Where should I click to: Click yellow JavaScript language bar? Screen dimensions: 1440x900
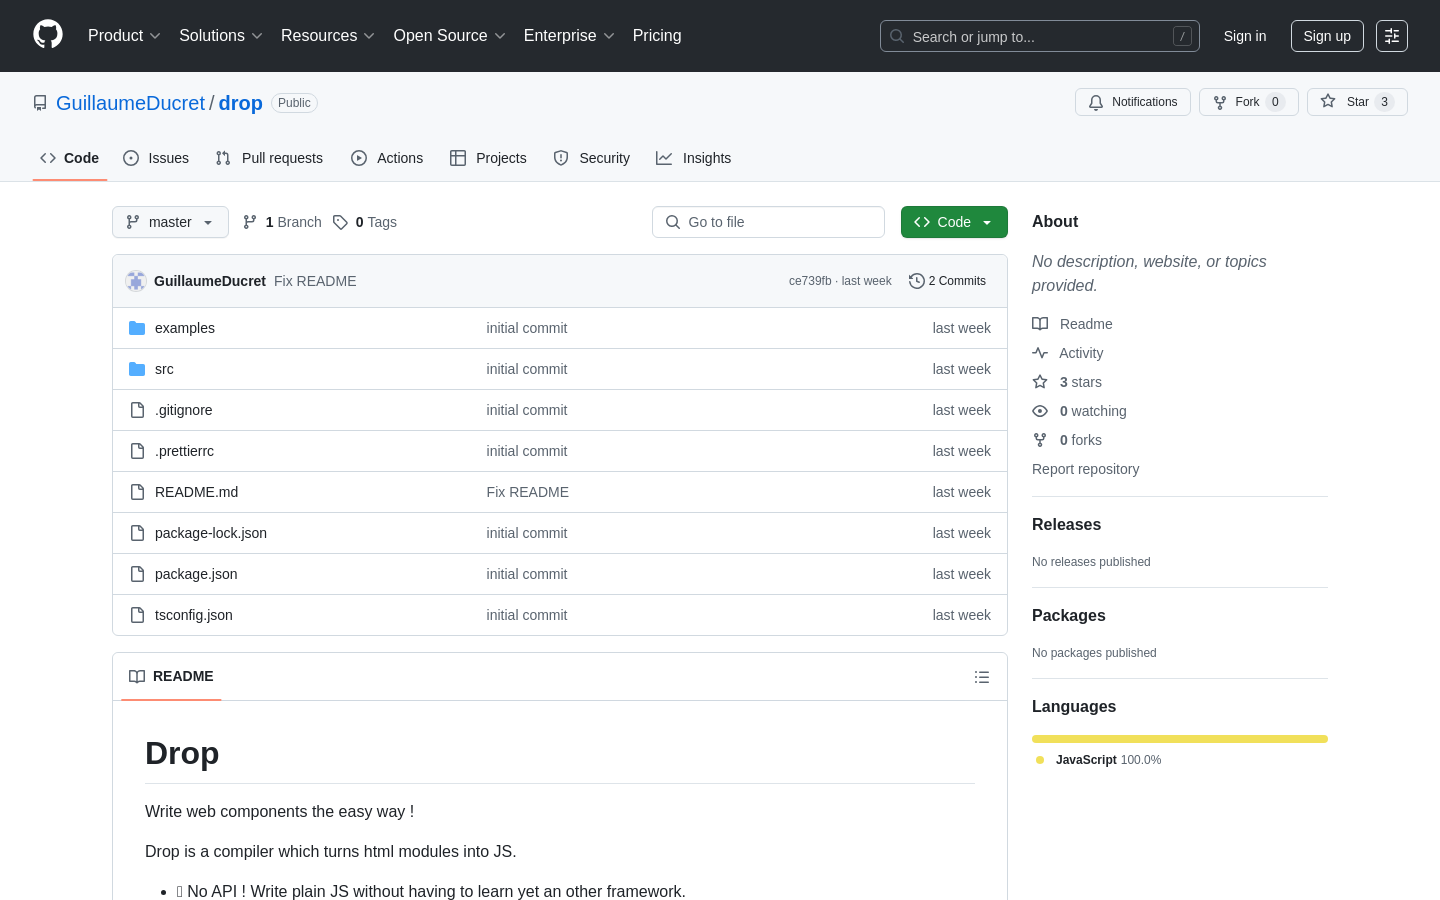tap(1180, 739)
